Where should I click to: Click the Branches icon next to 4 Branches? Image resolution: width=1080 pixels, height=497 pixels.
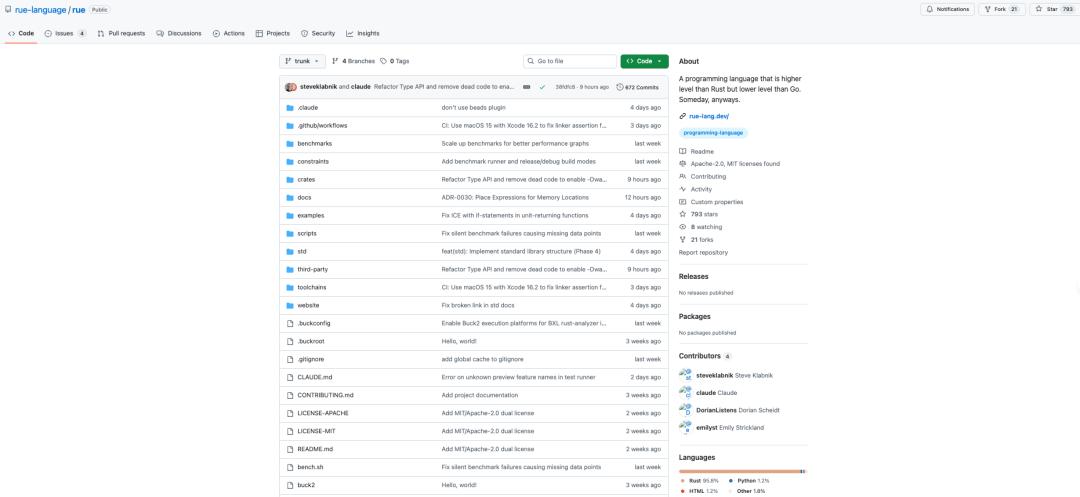tap(335, 61)
